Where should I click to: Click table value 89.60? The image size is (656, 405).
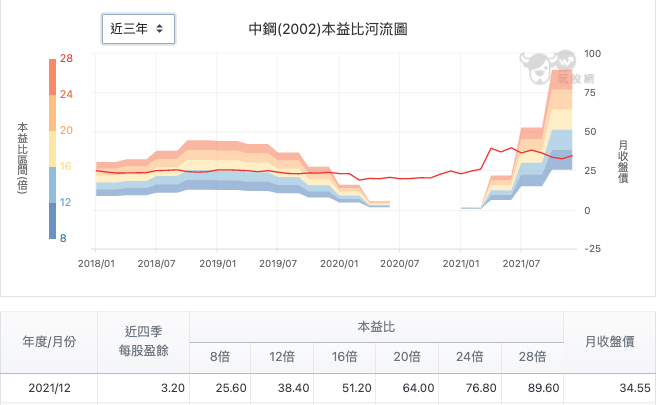pyautogui.click(x=543, y=388)
